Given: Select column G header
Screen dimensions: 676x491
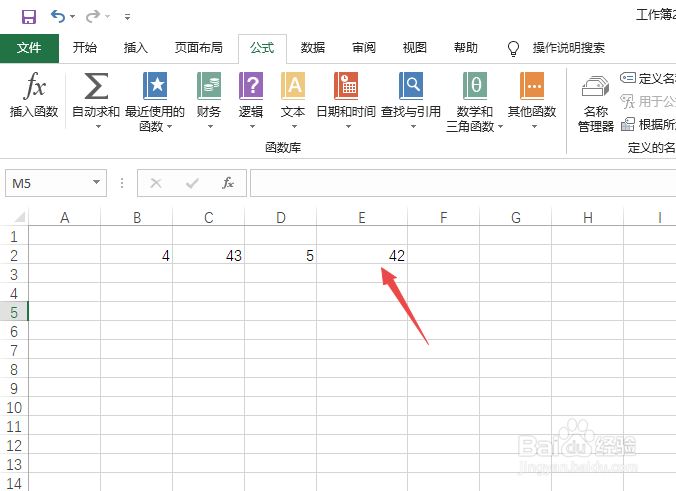Looking at the screenshot, I should pyautogui.click(x=516, y=217).
